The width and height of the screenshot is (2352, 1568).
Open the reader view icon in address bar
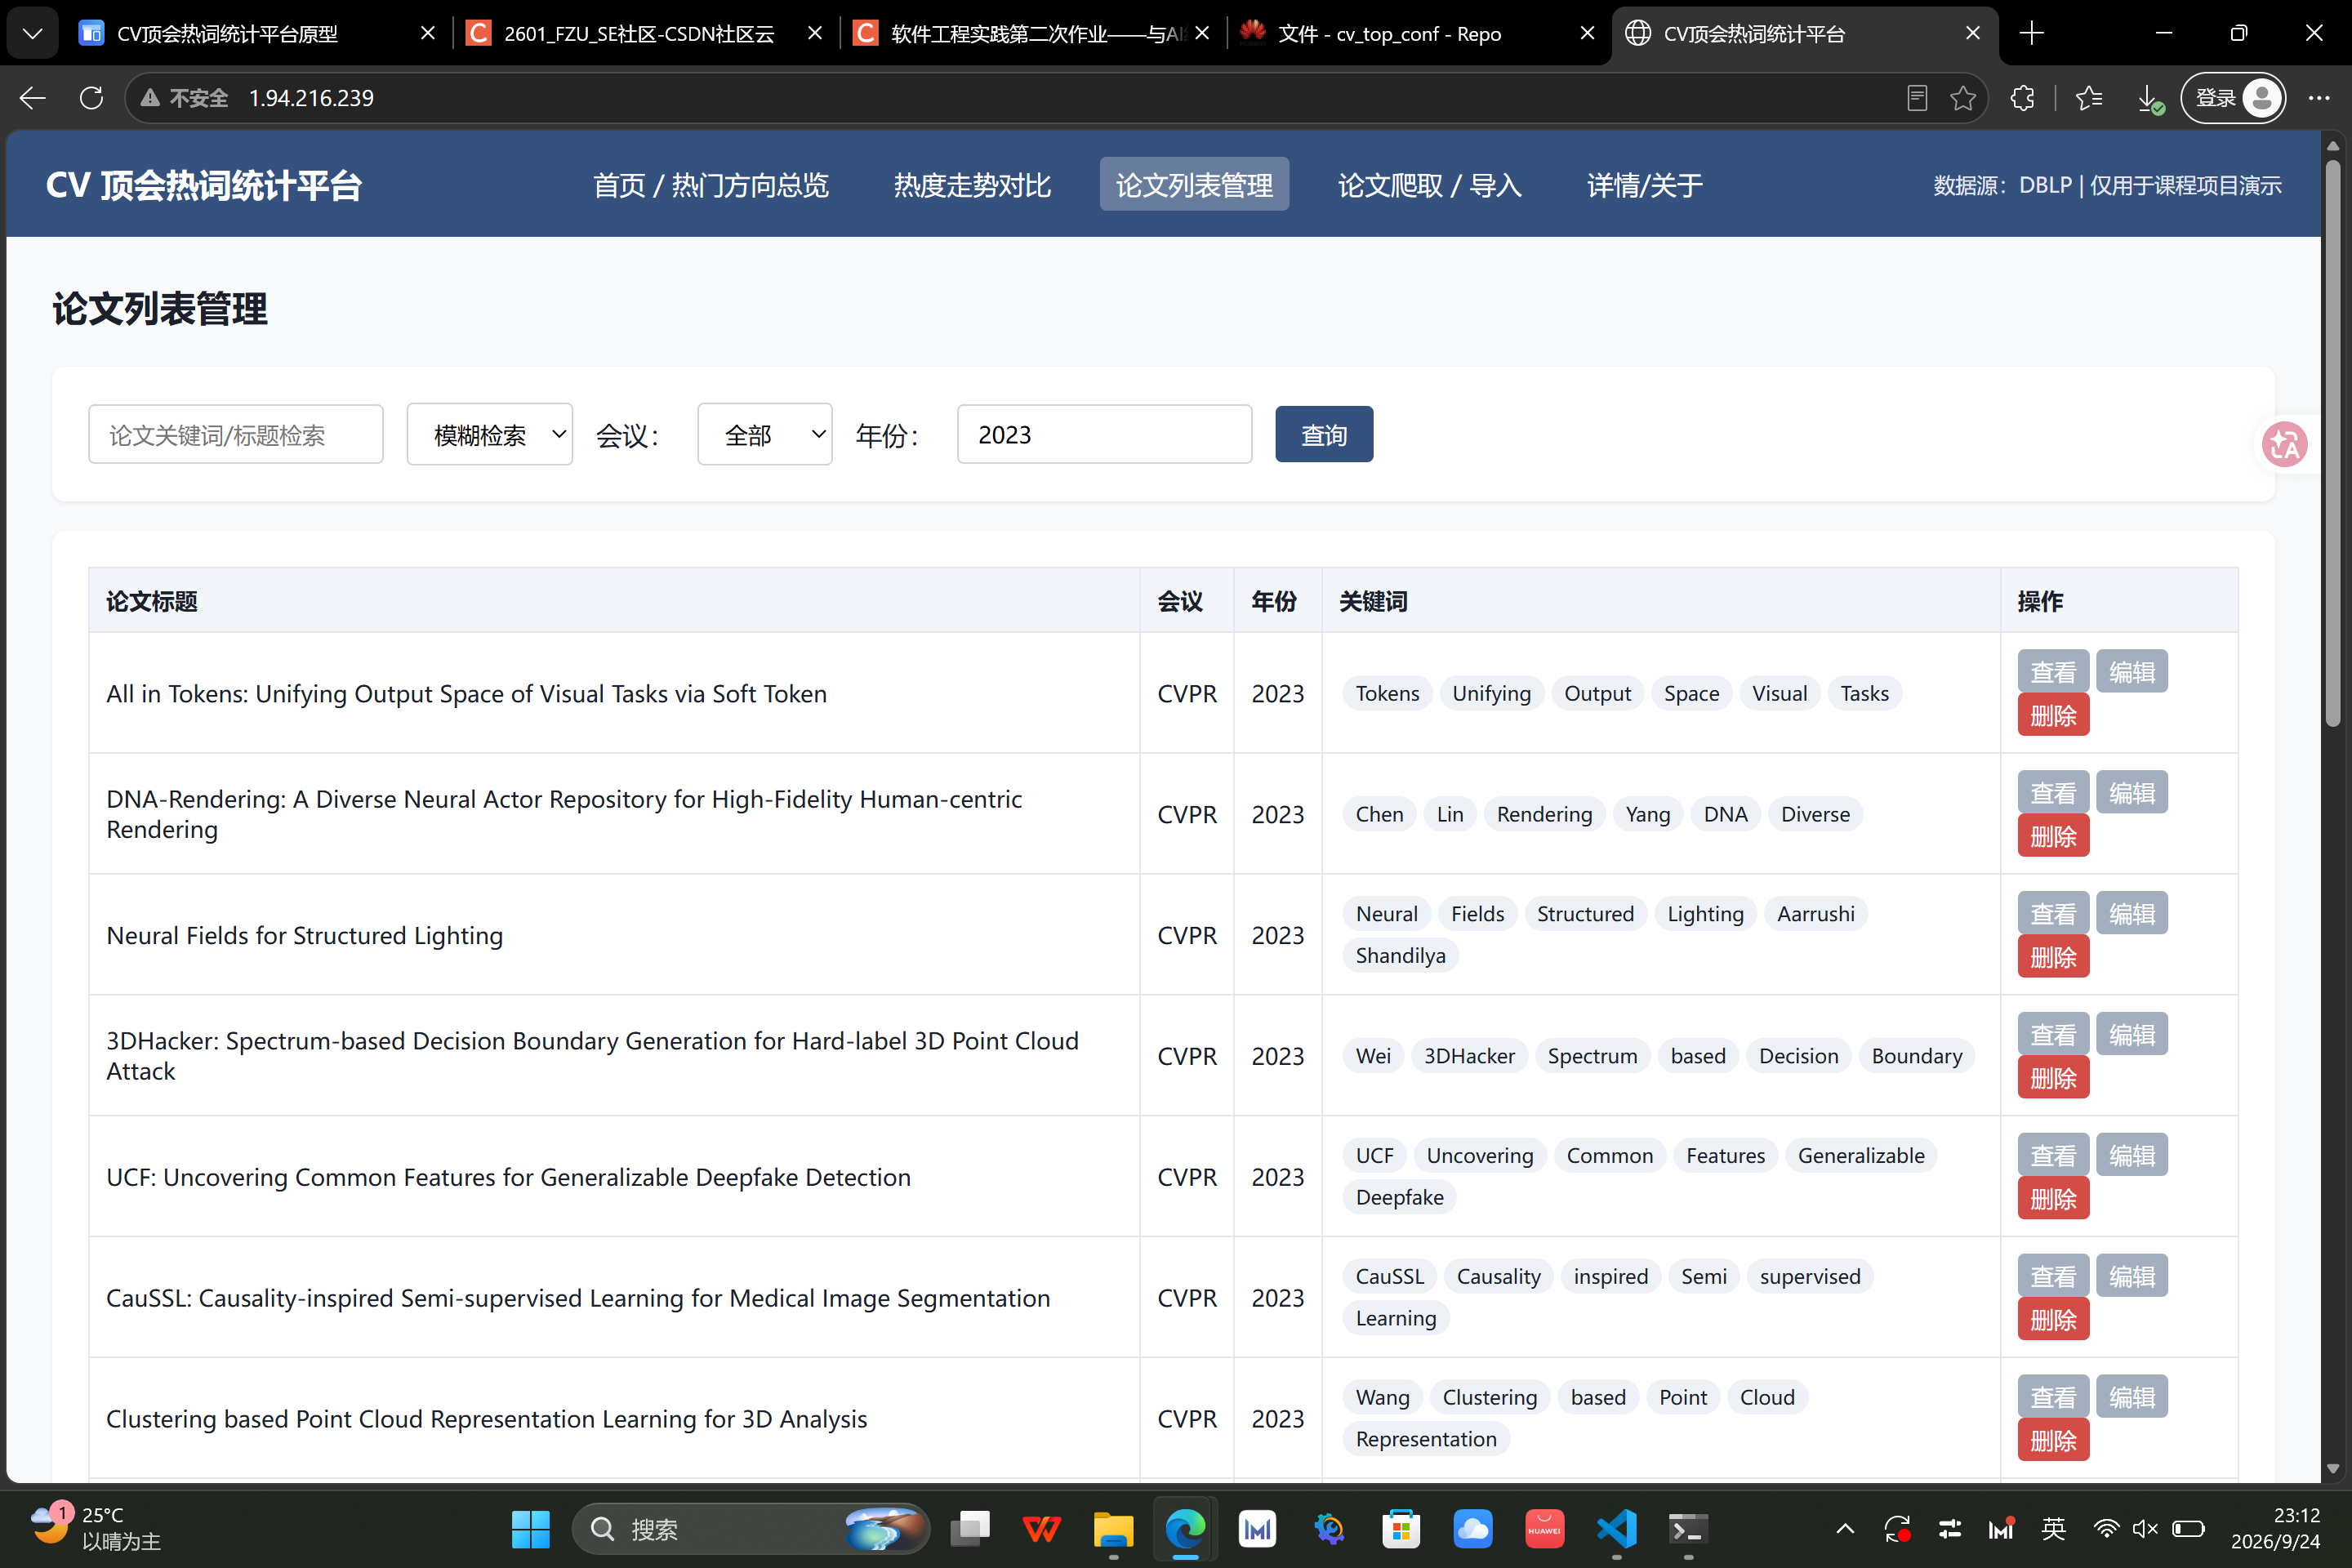[1917, 98]
